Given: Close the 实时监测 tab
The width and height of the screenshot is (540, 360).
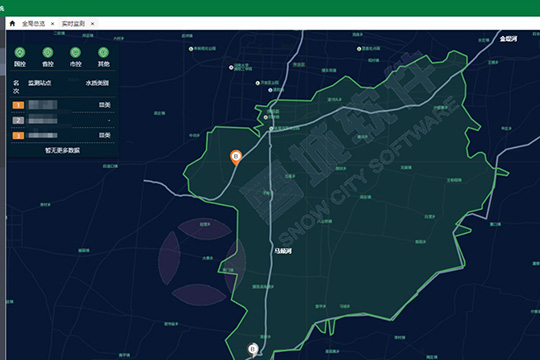Looking at the screenshot, I should point(92,24).
